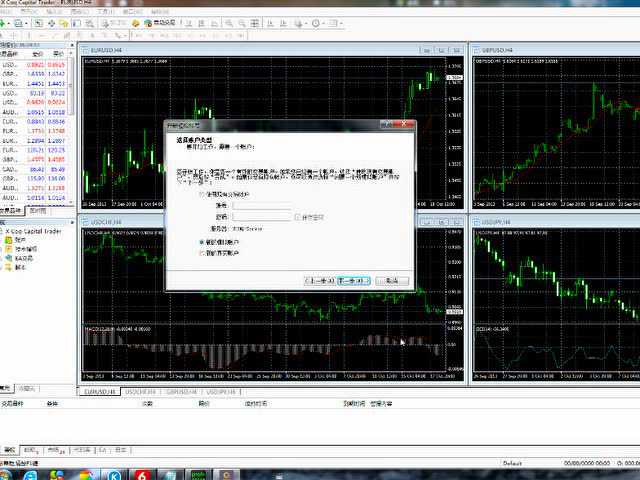Open New Chart dropdown arrow
640x480 pixels.
9,24
